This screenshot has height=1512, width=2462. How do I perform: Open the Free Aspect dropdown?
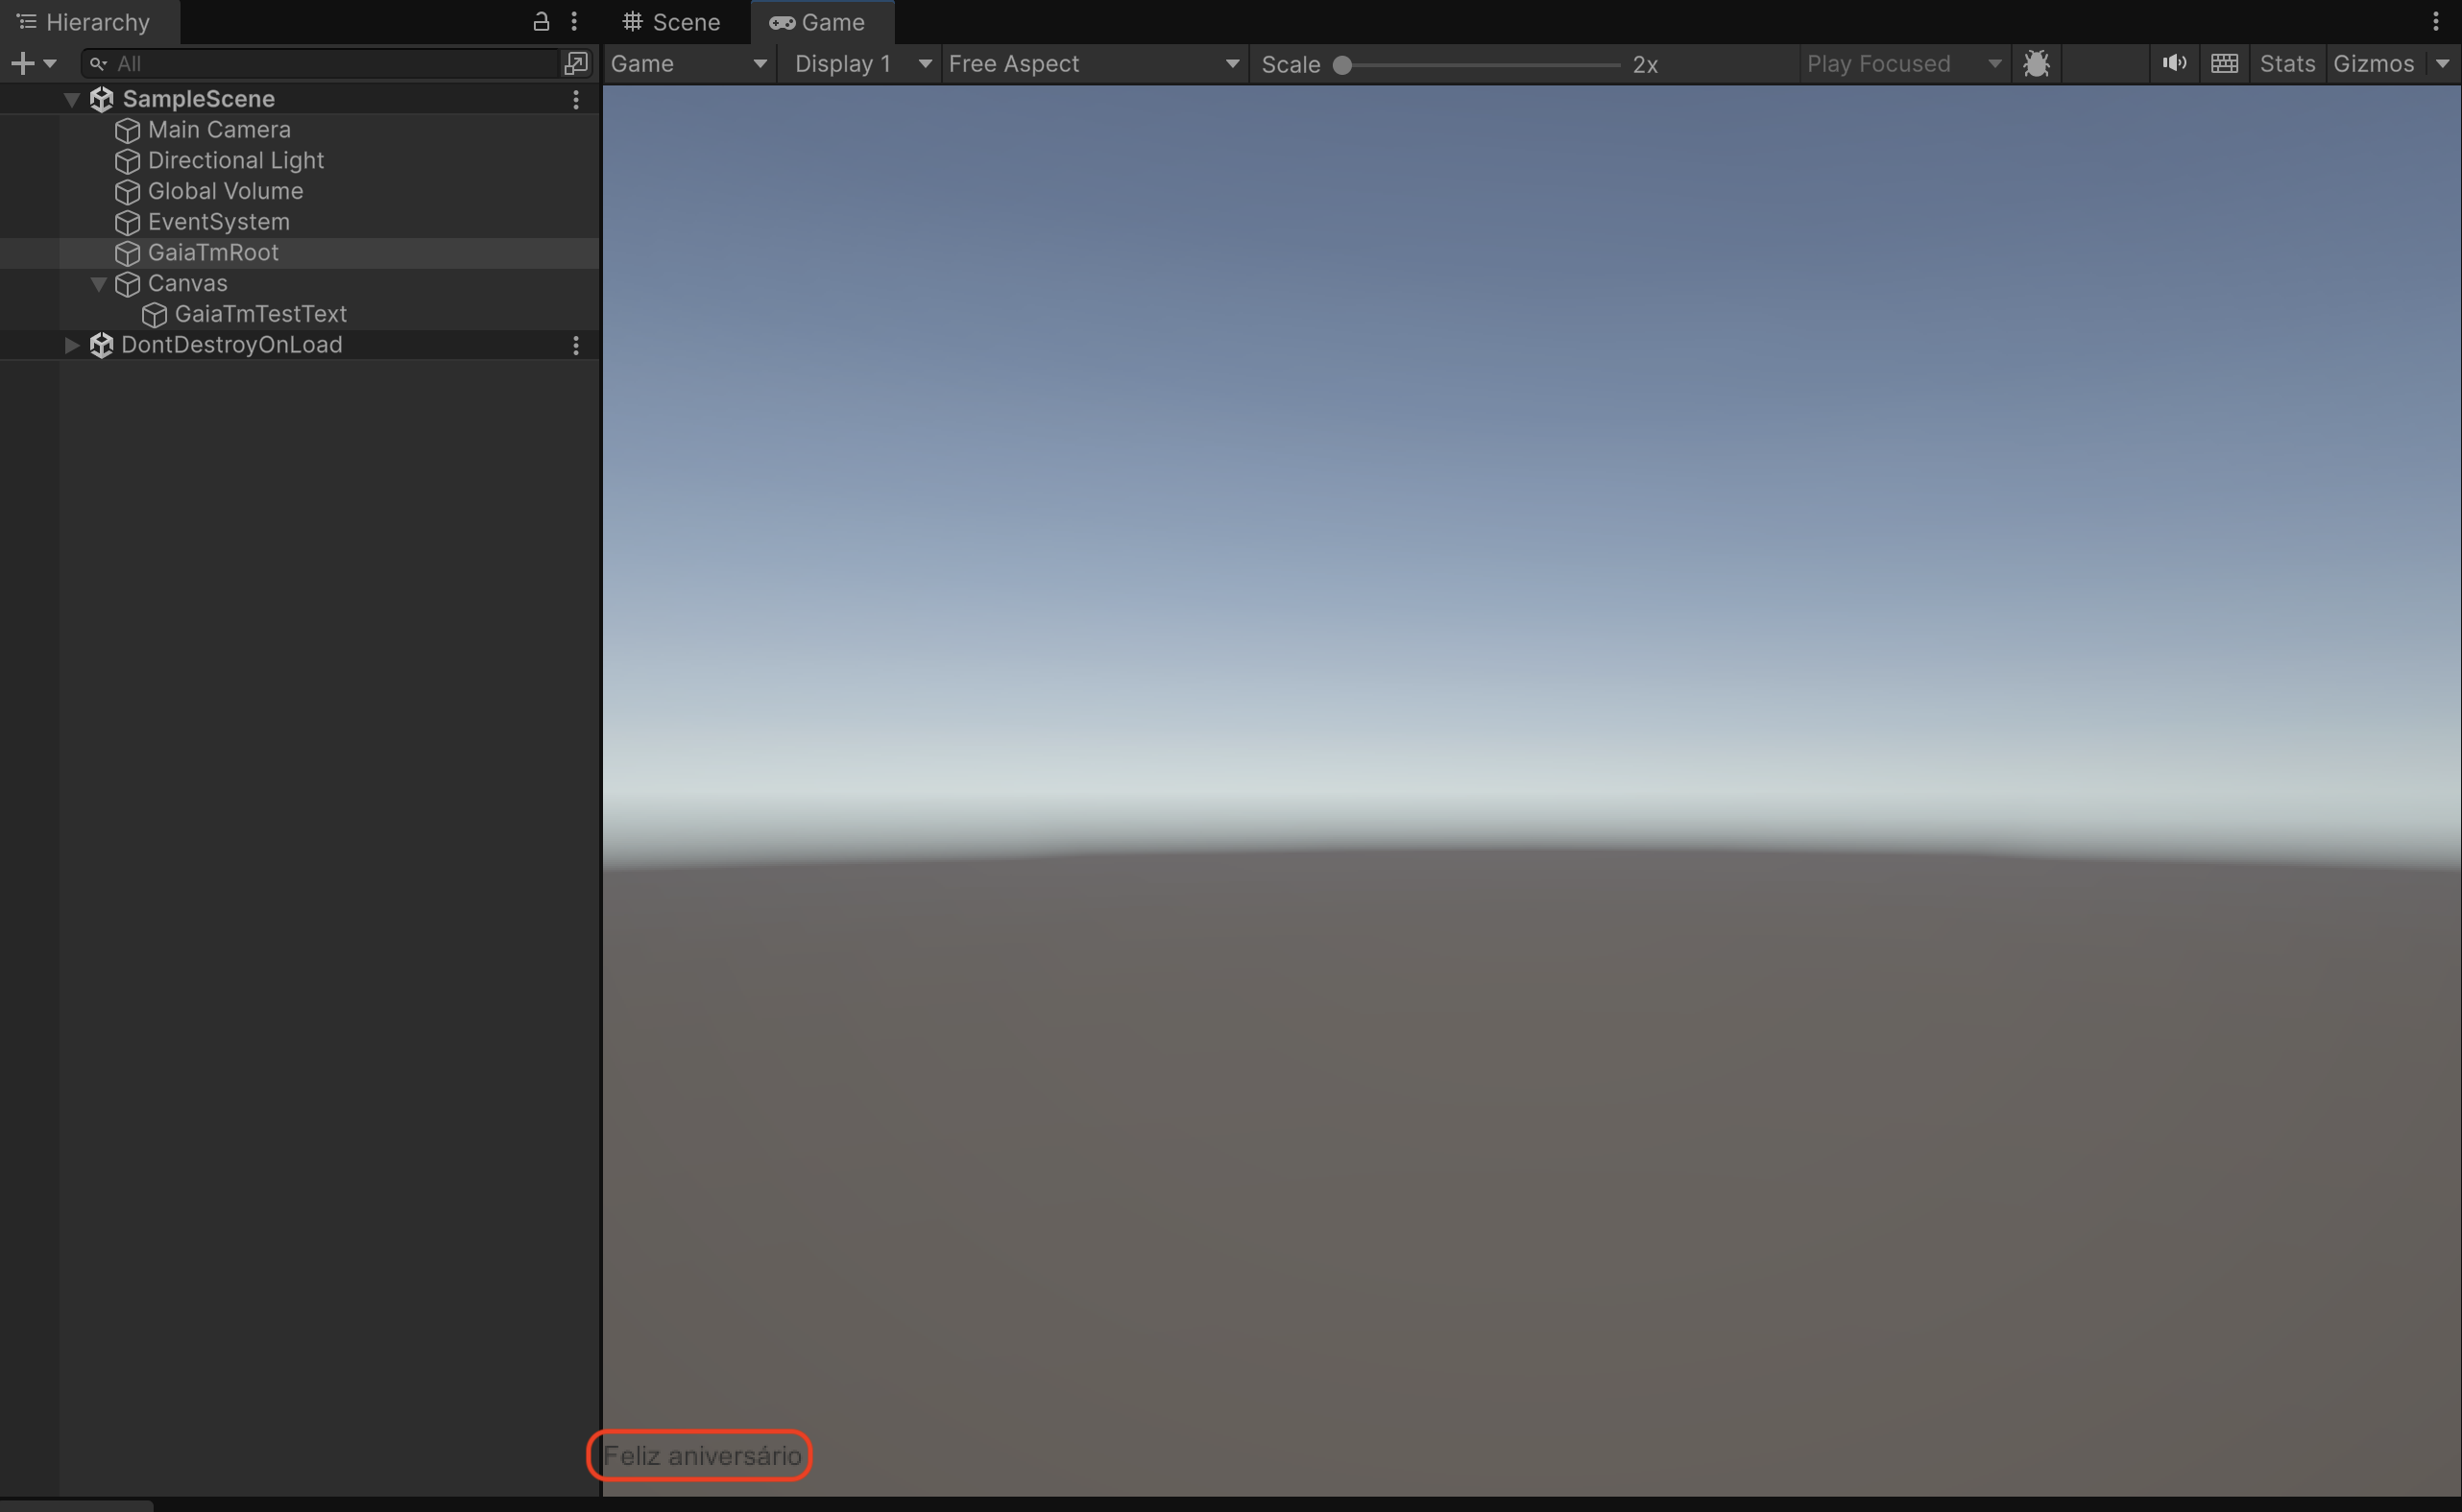(1094, 64)
